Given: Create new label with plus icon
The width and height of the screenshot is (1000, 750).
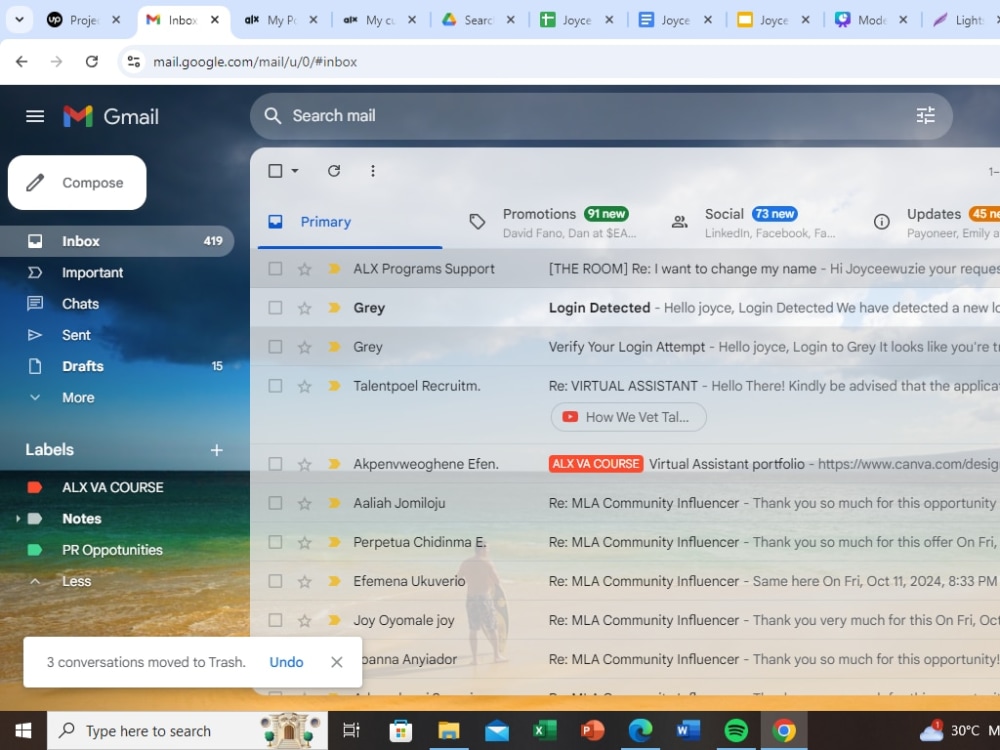Looking at the screenshot, I should [x=217, y=450].
